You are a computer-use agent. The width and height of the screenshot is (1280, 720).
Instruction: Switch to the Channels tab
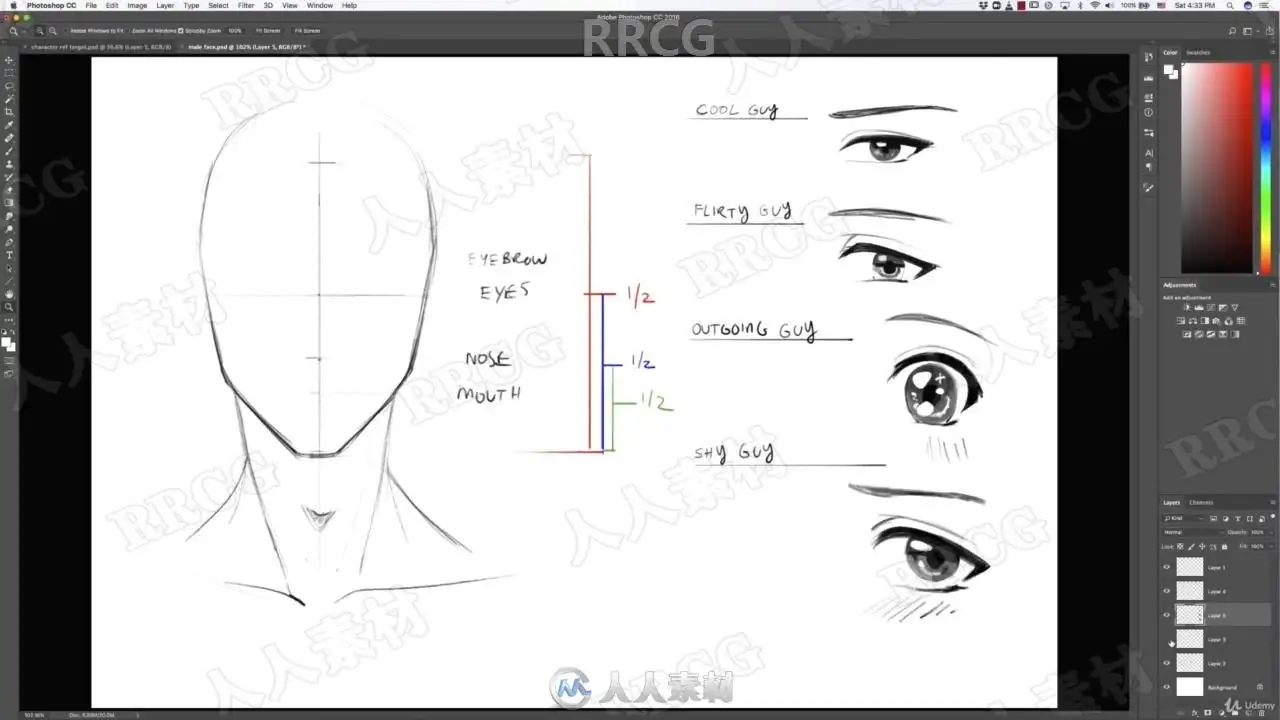(1201, 502)
